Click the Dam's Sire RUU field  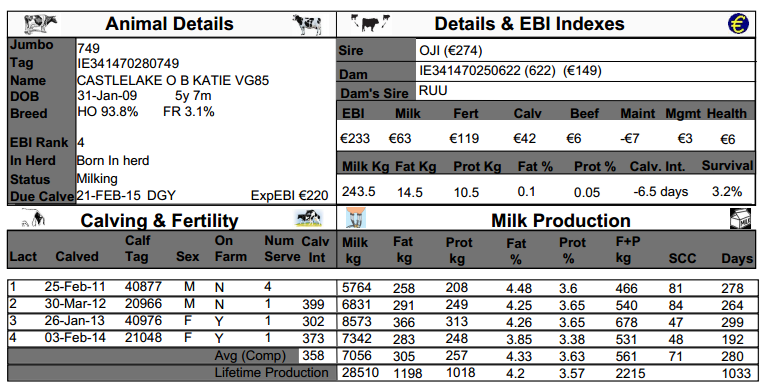[x=585, y=91]
